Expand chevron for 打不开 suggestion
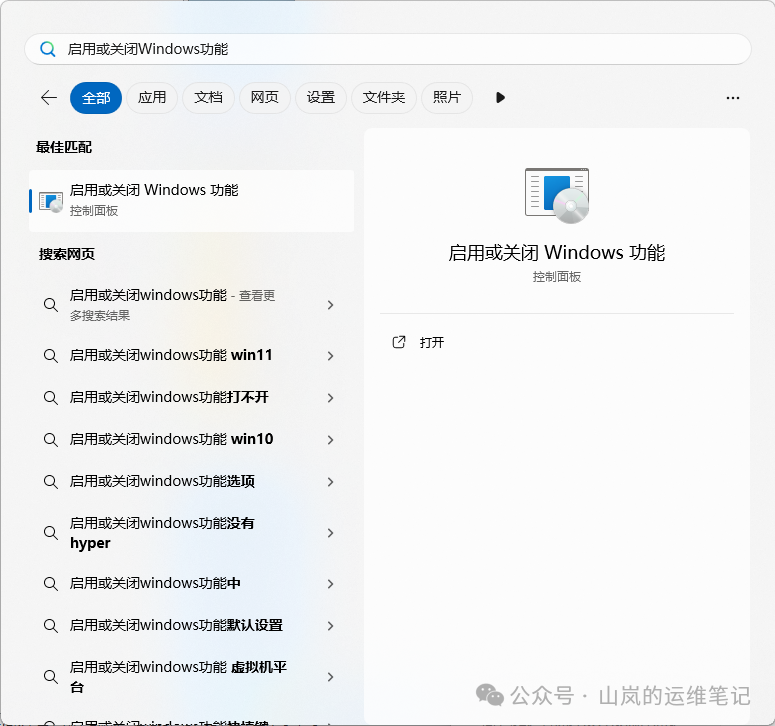Screen dimensions: 775x726 331,398
